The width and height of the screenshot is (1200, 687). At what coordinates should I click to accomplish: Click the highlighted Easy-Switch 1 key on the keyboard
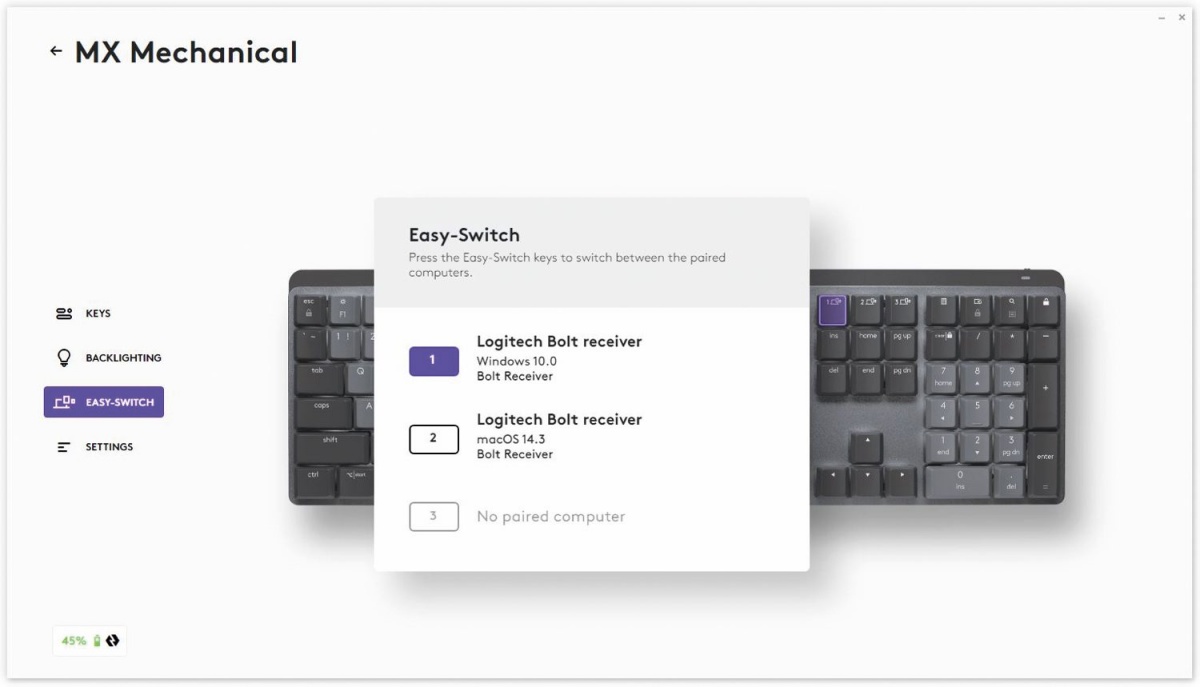[833, 309]
